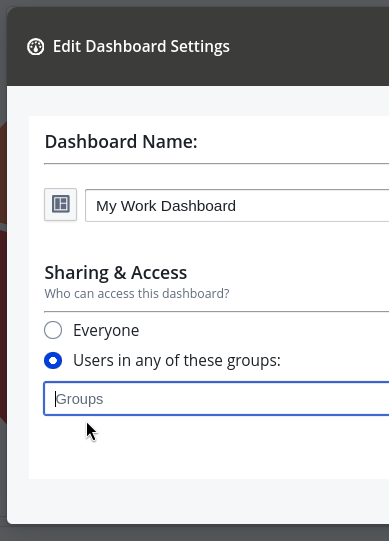Image resolution: width=389 pixels, height=541 pixels.
Task: Click the 'My Work Dashboard' text in name field
Action: (x=166, y=206)
